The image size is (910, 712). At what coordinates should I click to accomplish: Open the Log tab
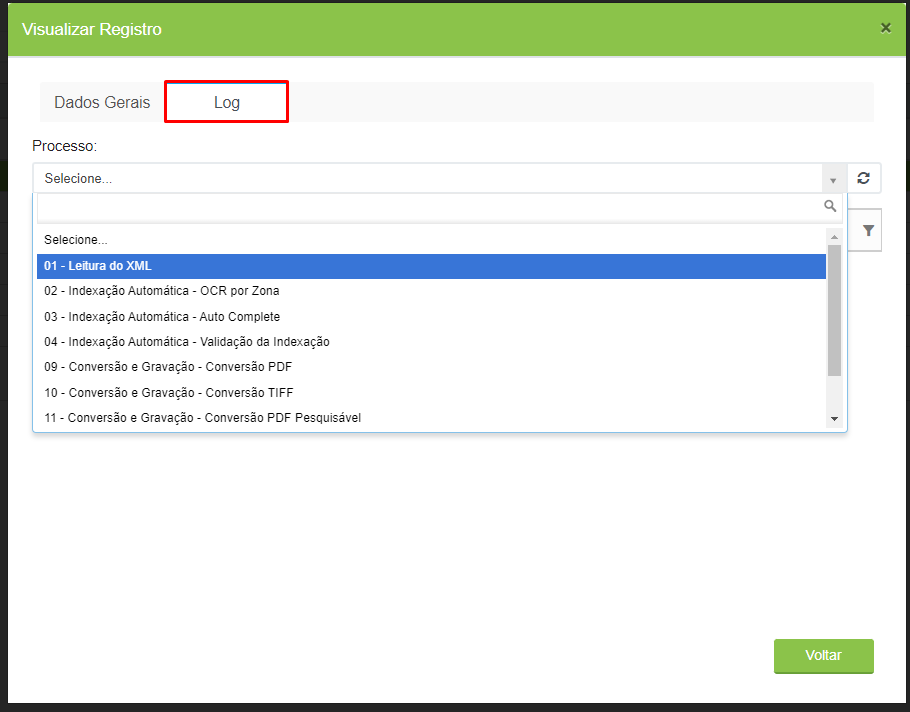[226, 102]
